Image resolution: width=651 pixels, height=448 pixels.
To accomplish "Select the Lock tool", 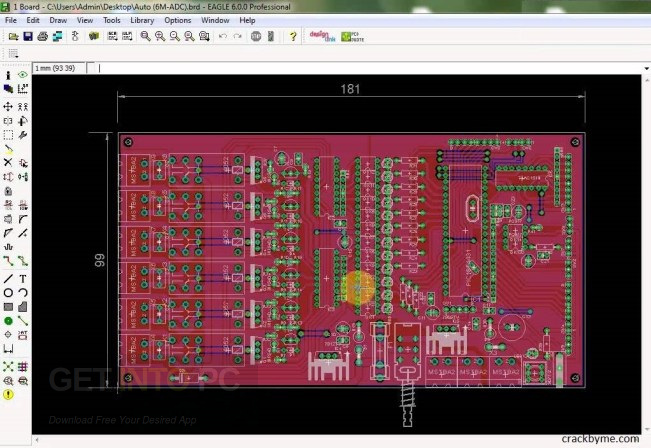I will coord(8,191).
